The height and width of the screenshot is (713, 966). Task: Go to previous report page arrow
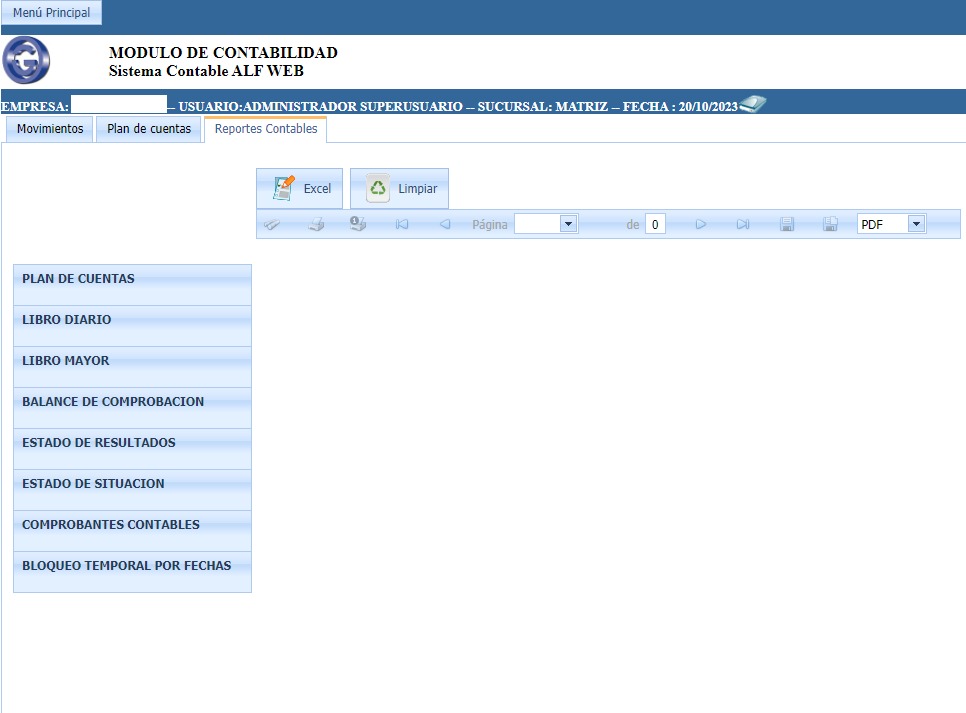(445, 225)
